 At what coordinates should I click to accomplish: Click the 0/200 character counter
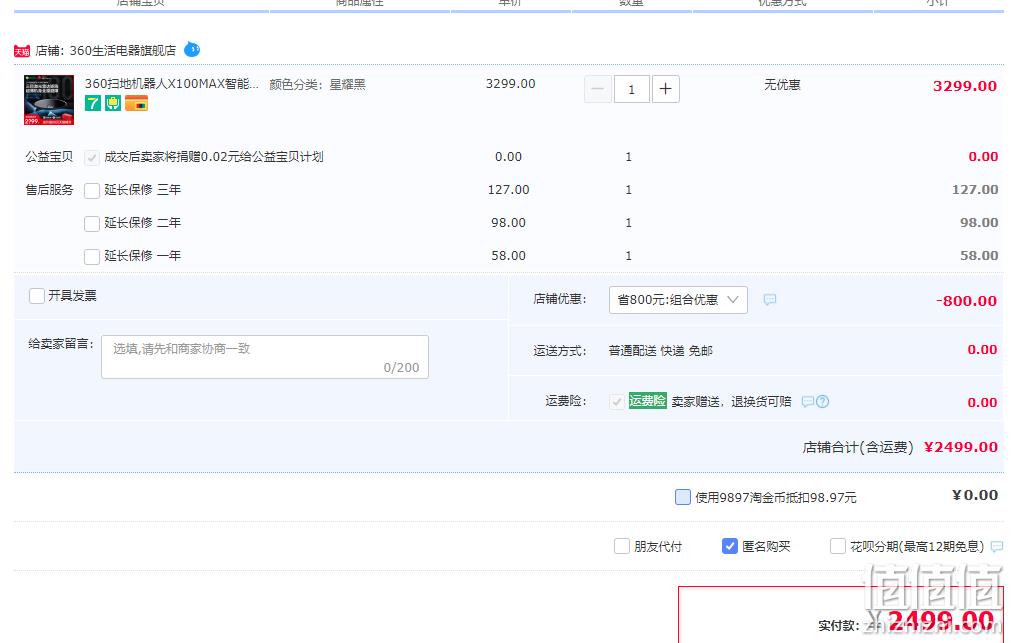[401, 367]
